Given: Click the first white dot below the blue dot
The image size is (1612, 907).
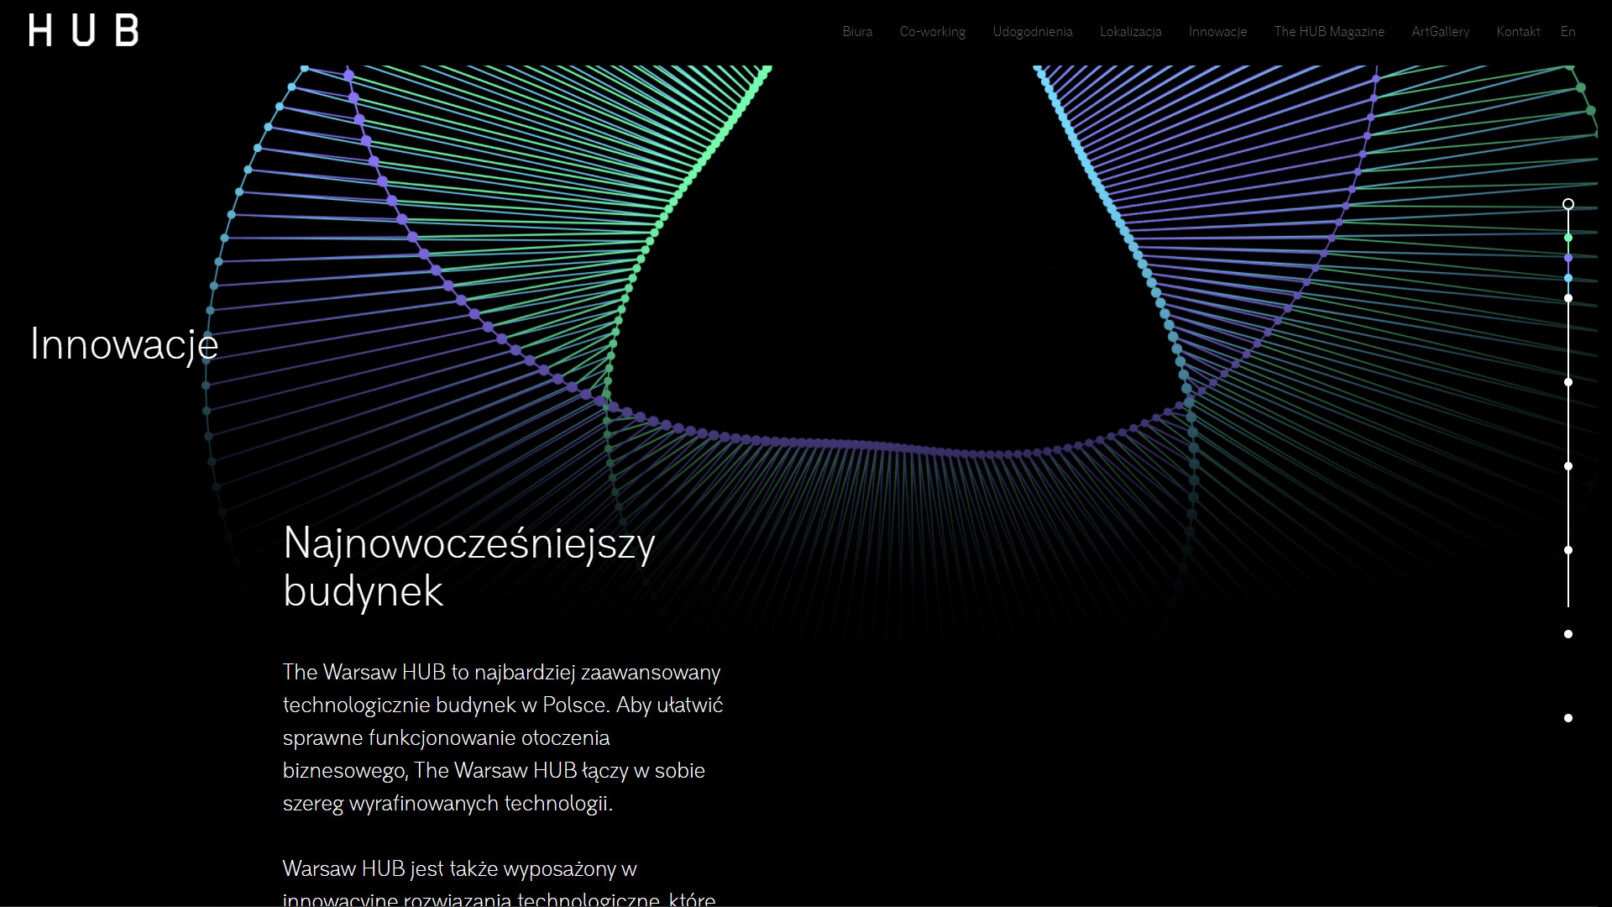Looking at the screenshot, I should [x=1568, y=298].
